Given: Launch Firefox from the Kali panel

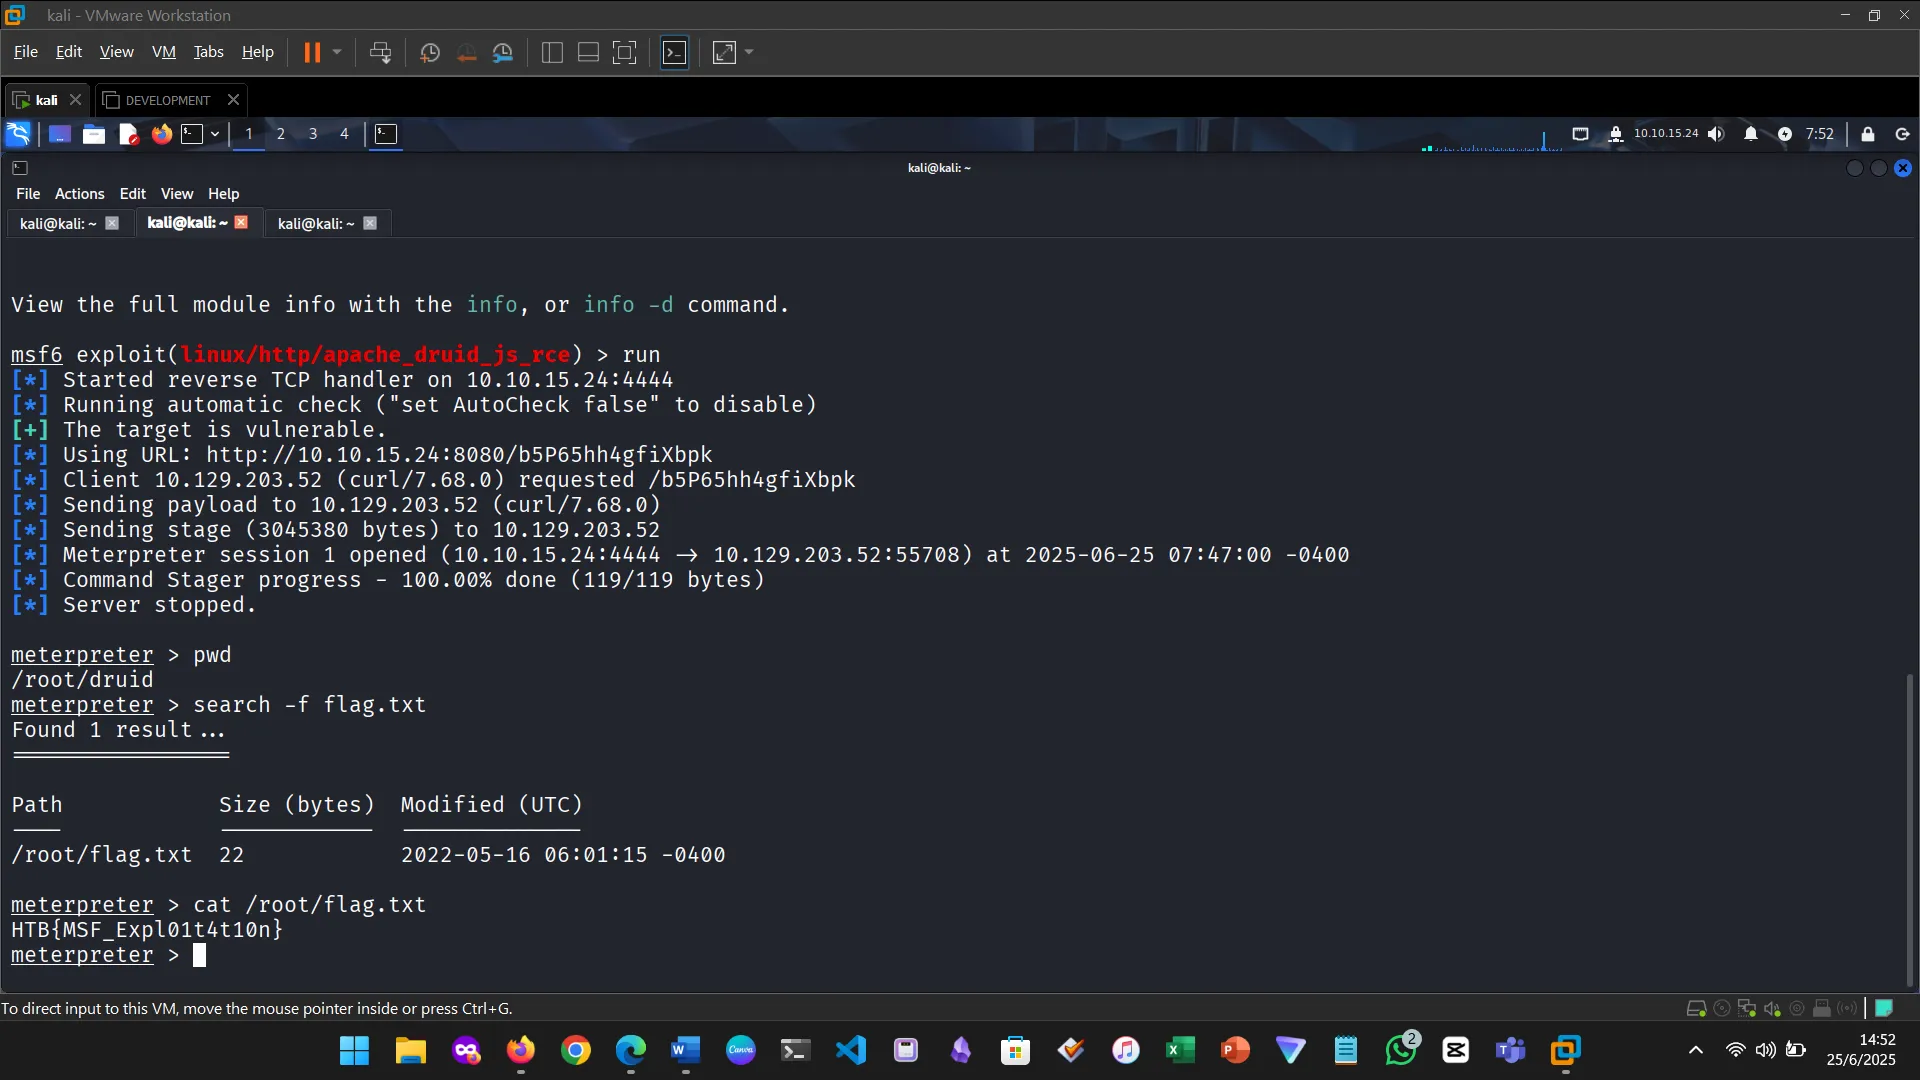Looking at the screenshot, I should tap(161, 134).
